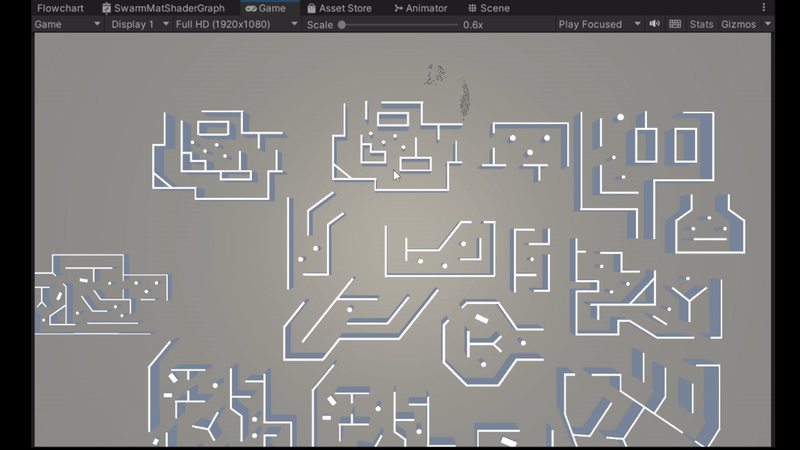Open the three-dot tab options menu
Viewport: 800px width, 450px height.
tap(763, 7)
